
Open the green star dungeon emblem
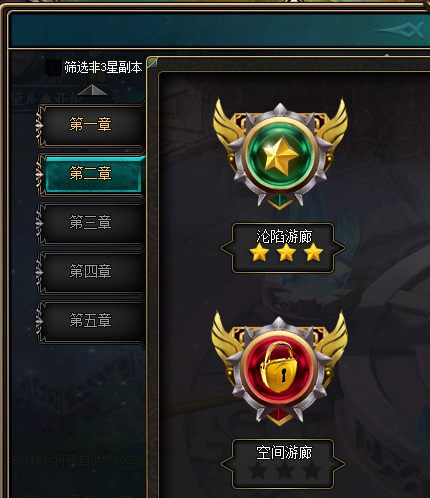tap(280, 154)
